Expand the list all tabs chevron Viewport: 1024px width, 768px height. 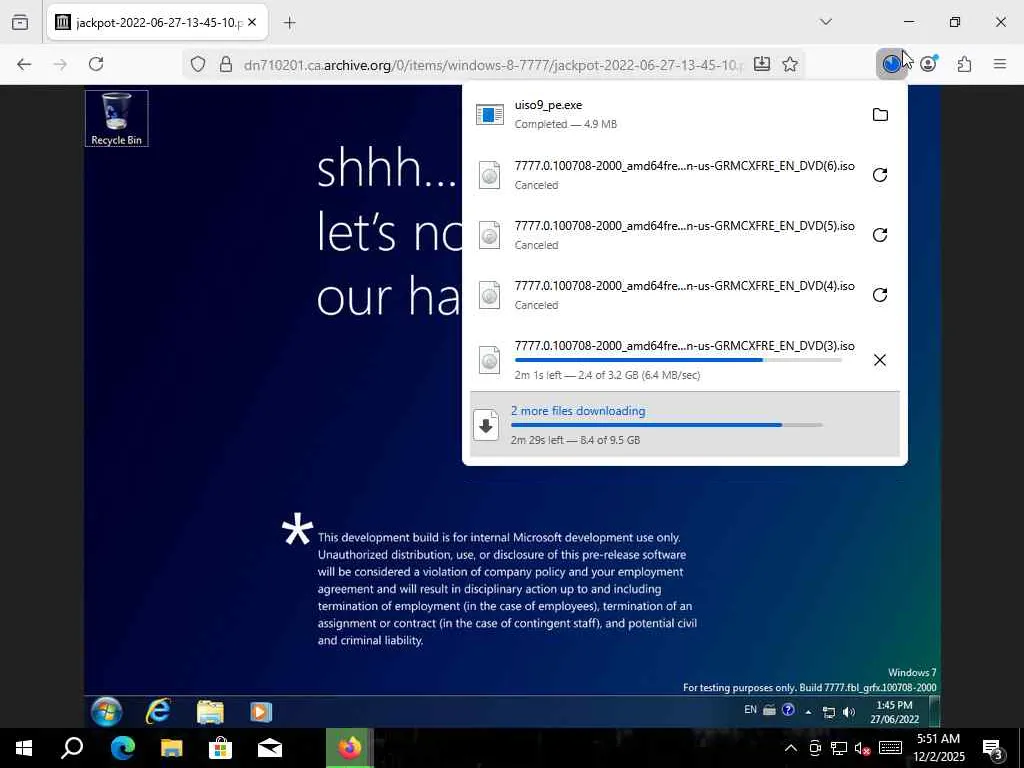click(825, 22)
